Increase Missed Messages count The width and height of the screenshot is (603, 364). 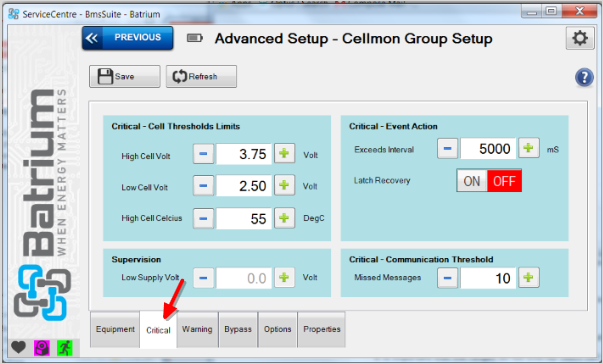click(528, 278)
